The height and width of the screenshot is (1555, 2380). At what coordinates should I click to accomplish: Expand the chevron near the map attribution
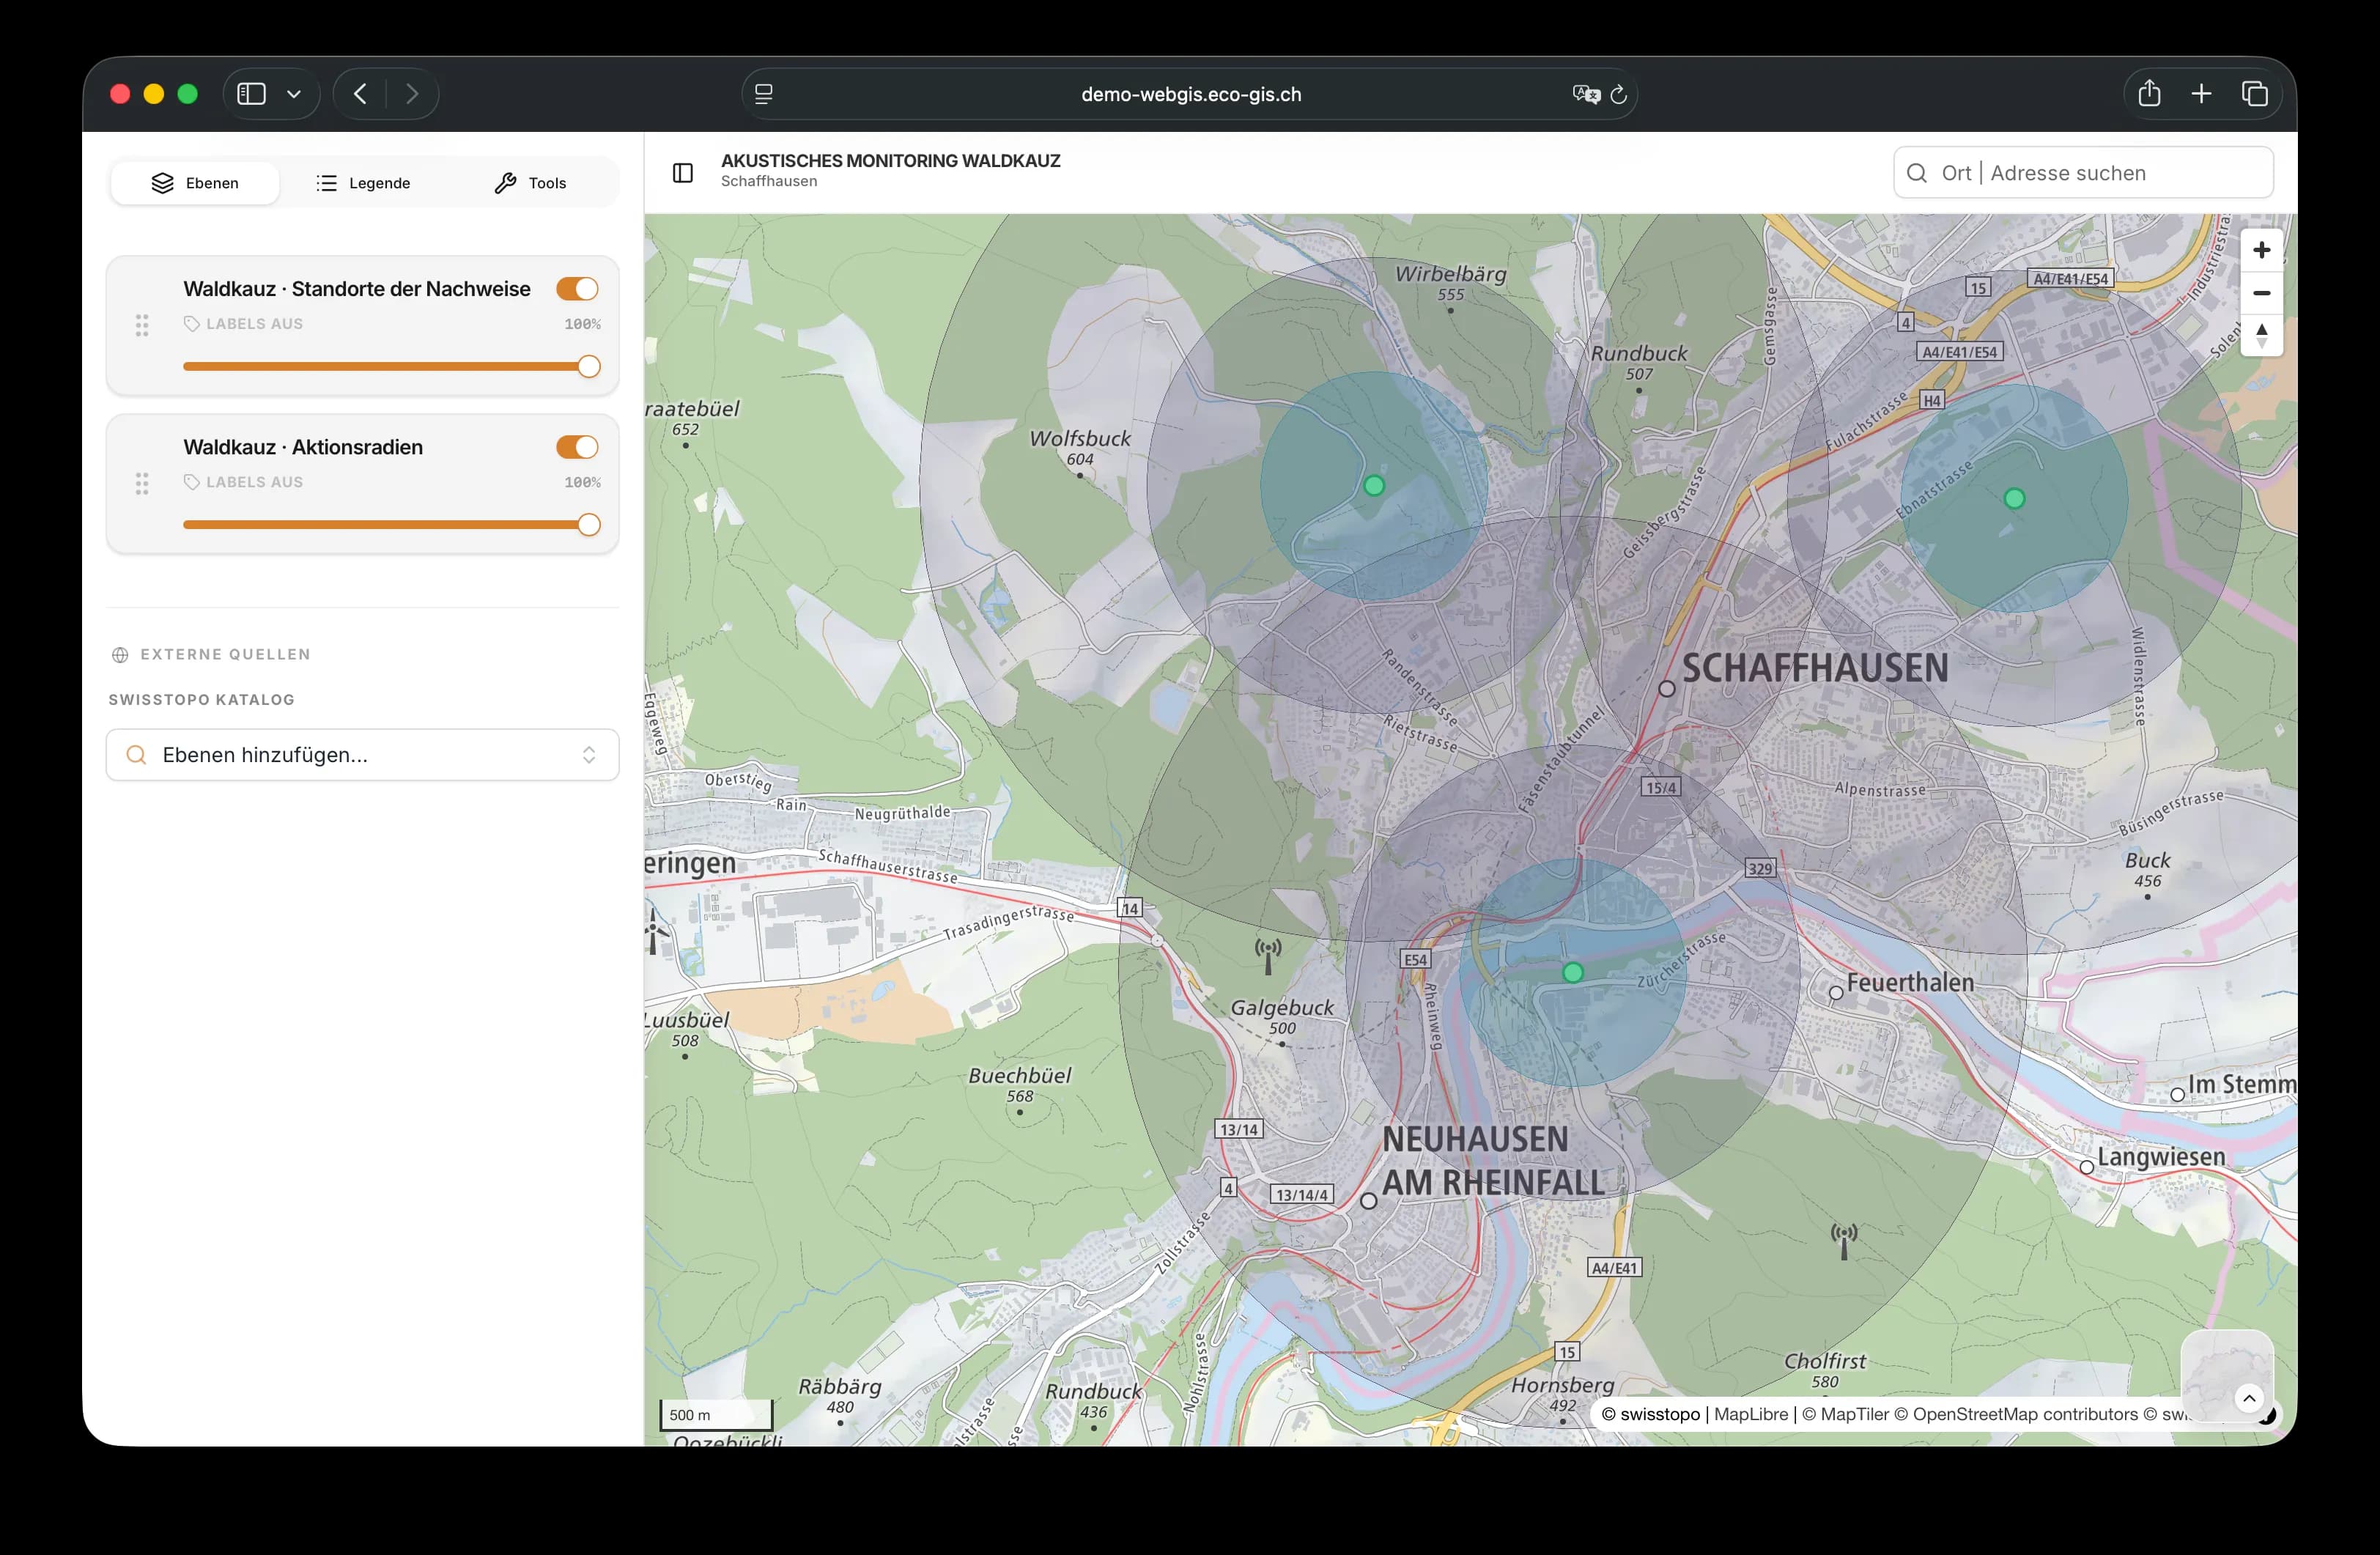pos(2250,1399)
